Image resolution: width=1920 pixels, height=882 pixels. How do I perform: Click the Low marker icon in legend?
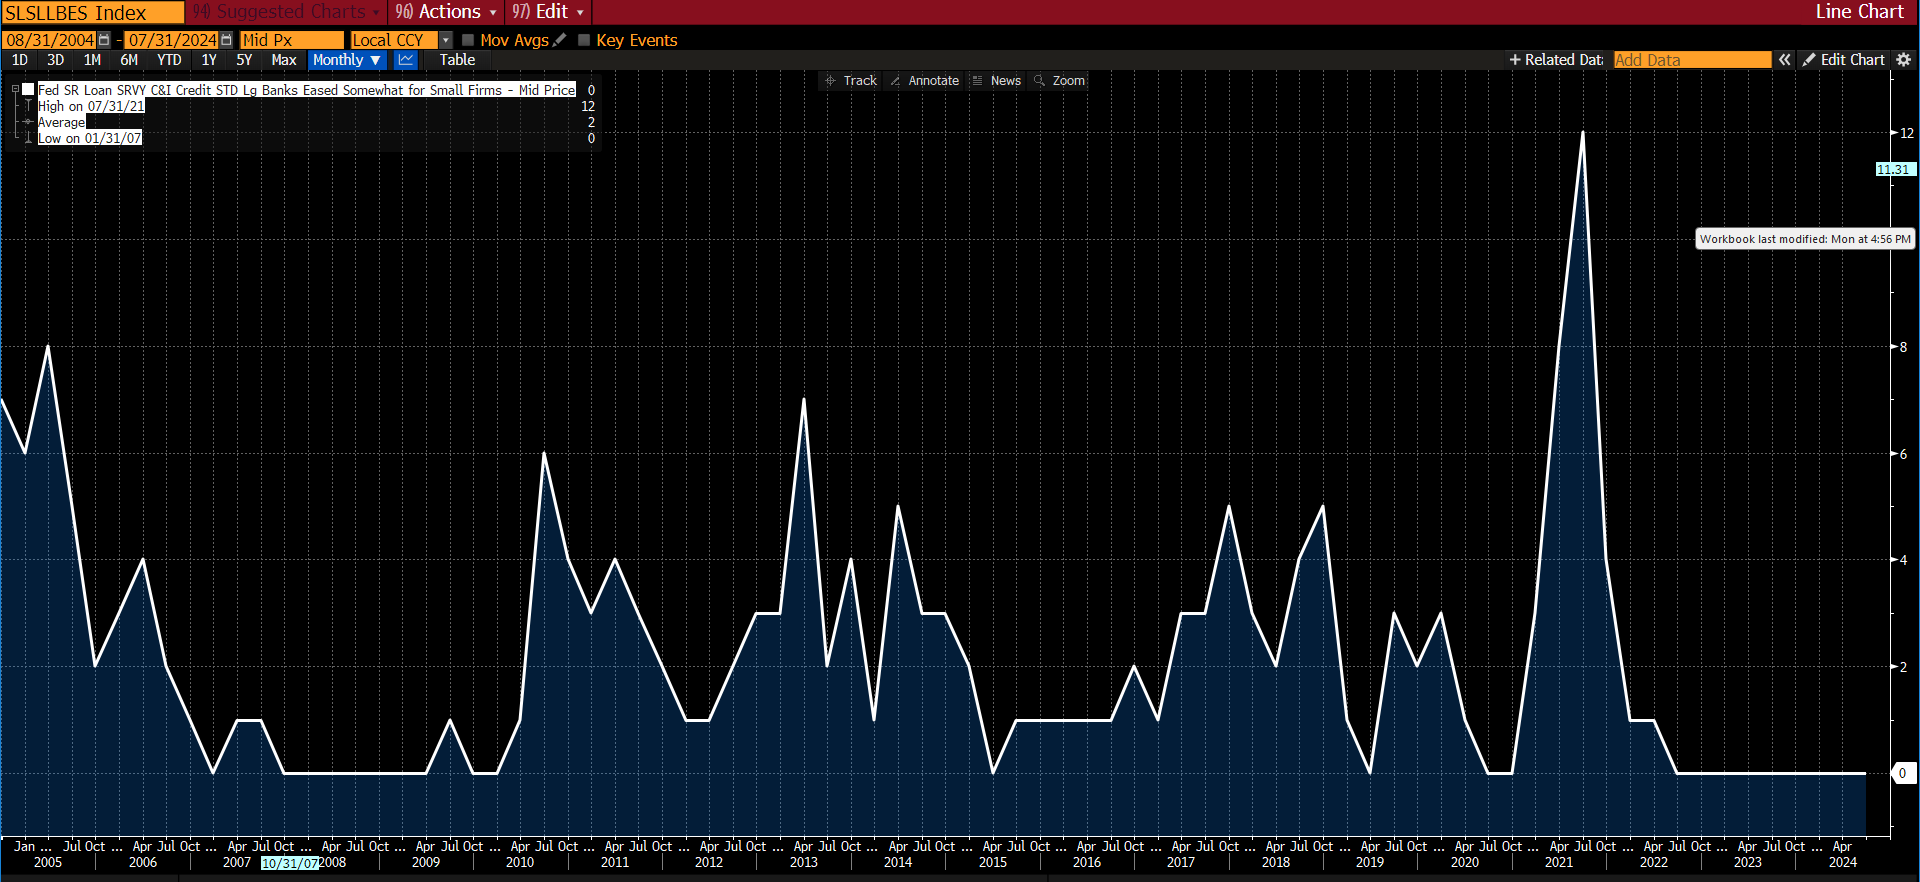[x=29, y=138]
